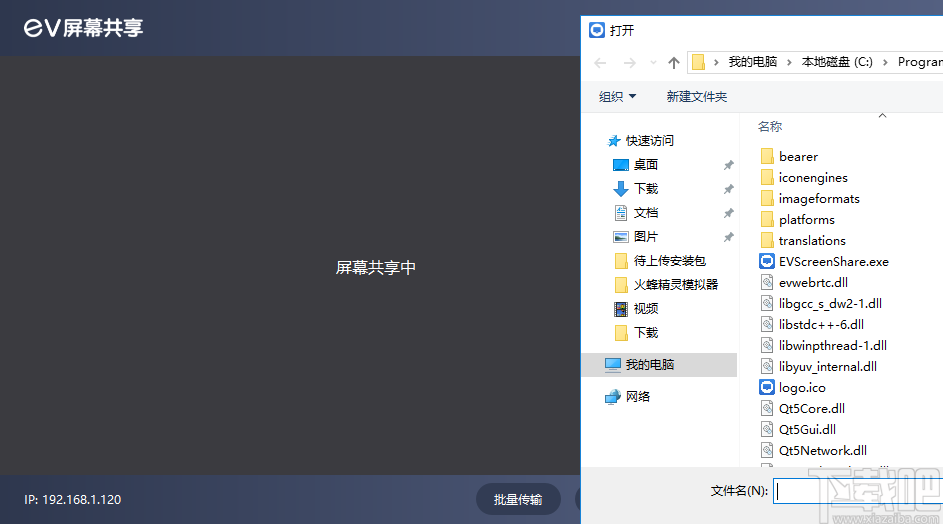Image resolution: width=943 pixels, height=524 pixels.
Task: Expand the chevron after 本地磁盘 (C:) in the path
Action: [x=885, y=62]
